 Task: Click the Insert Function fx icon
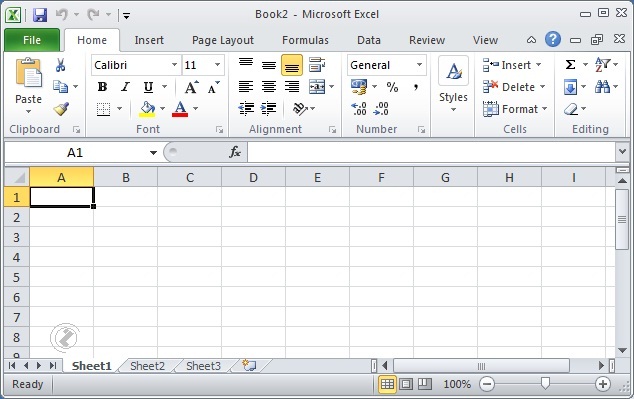(x=235, y=152)
